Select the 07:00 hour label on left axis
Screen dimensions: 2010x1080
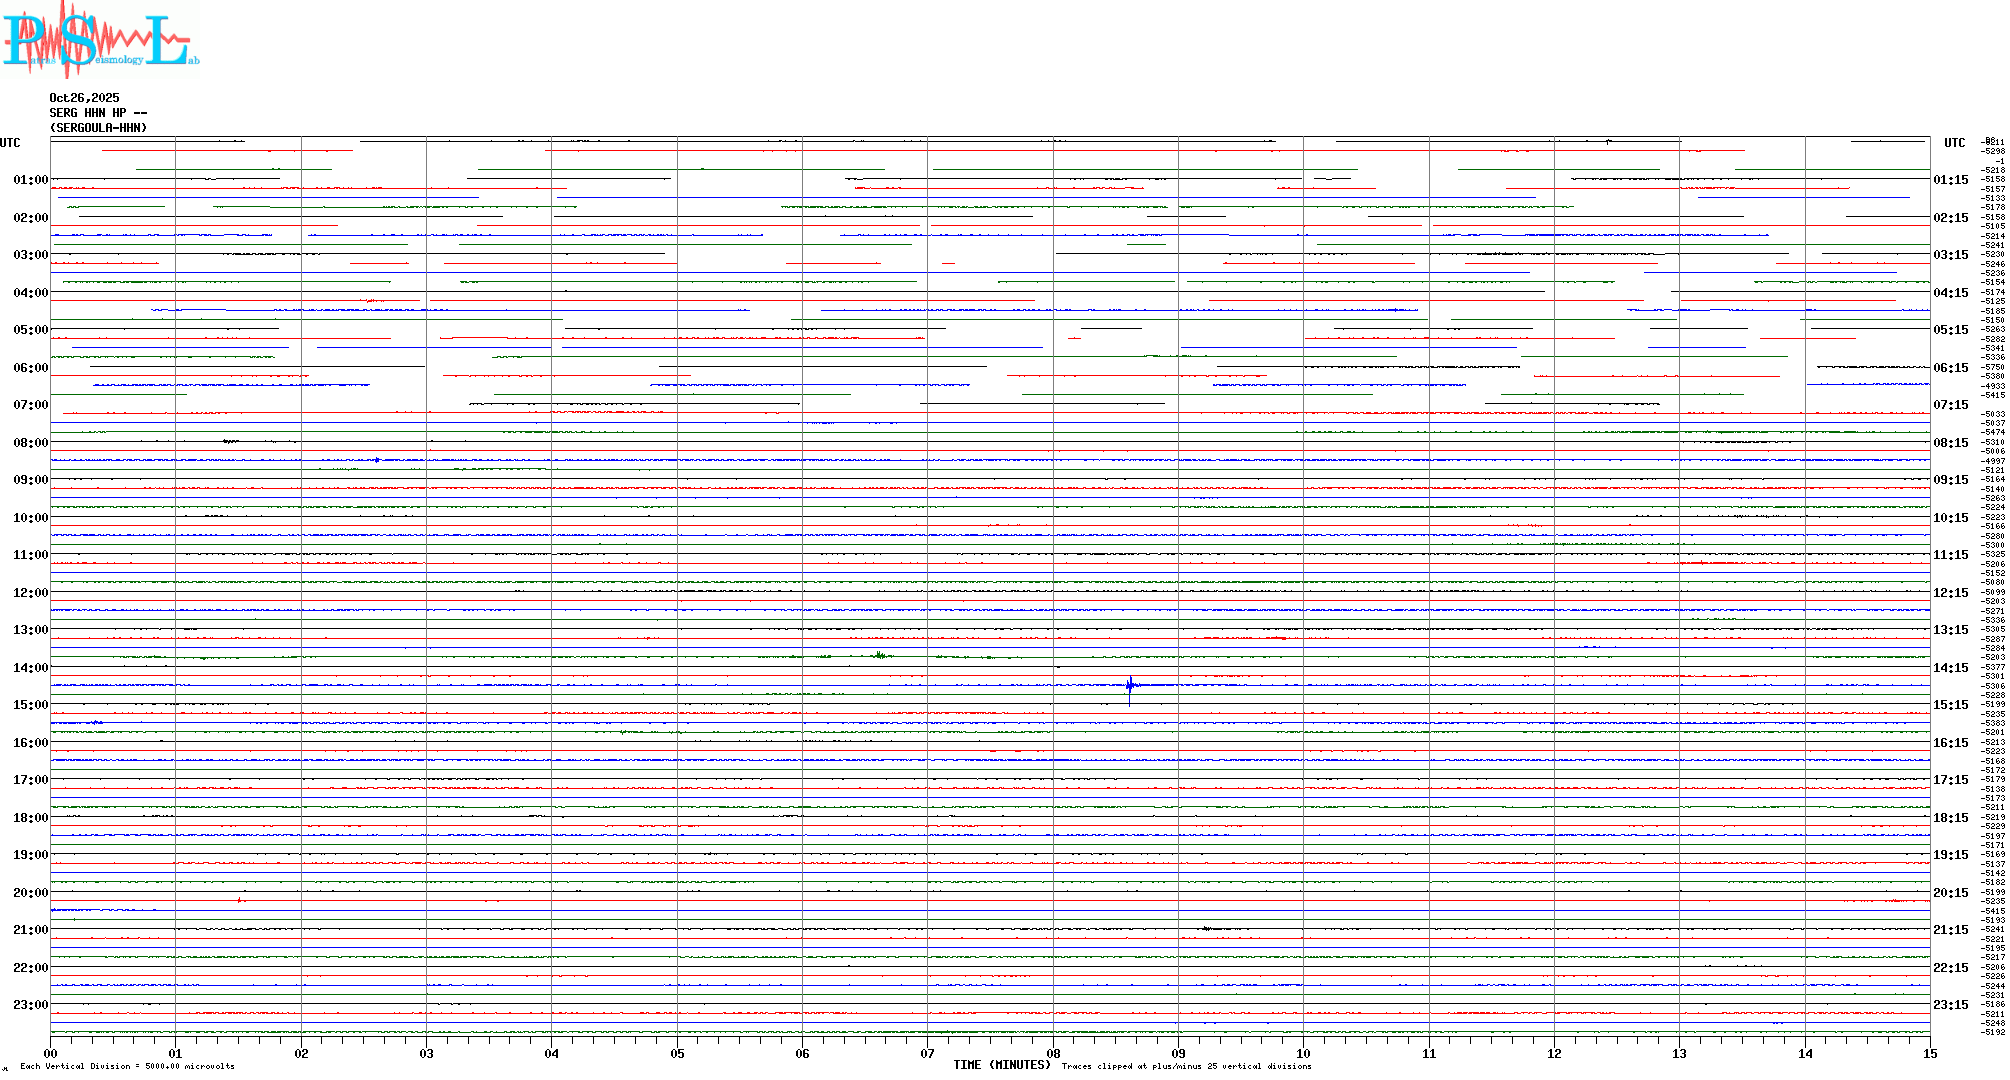click(30, 405)
